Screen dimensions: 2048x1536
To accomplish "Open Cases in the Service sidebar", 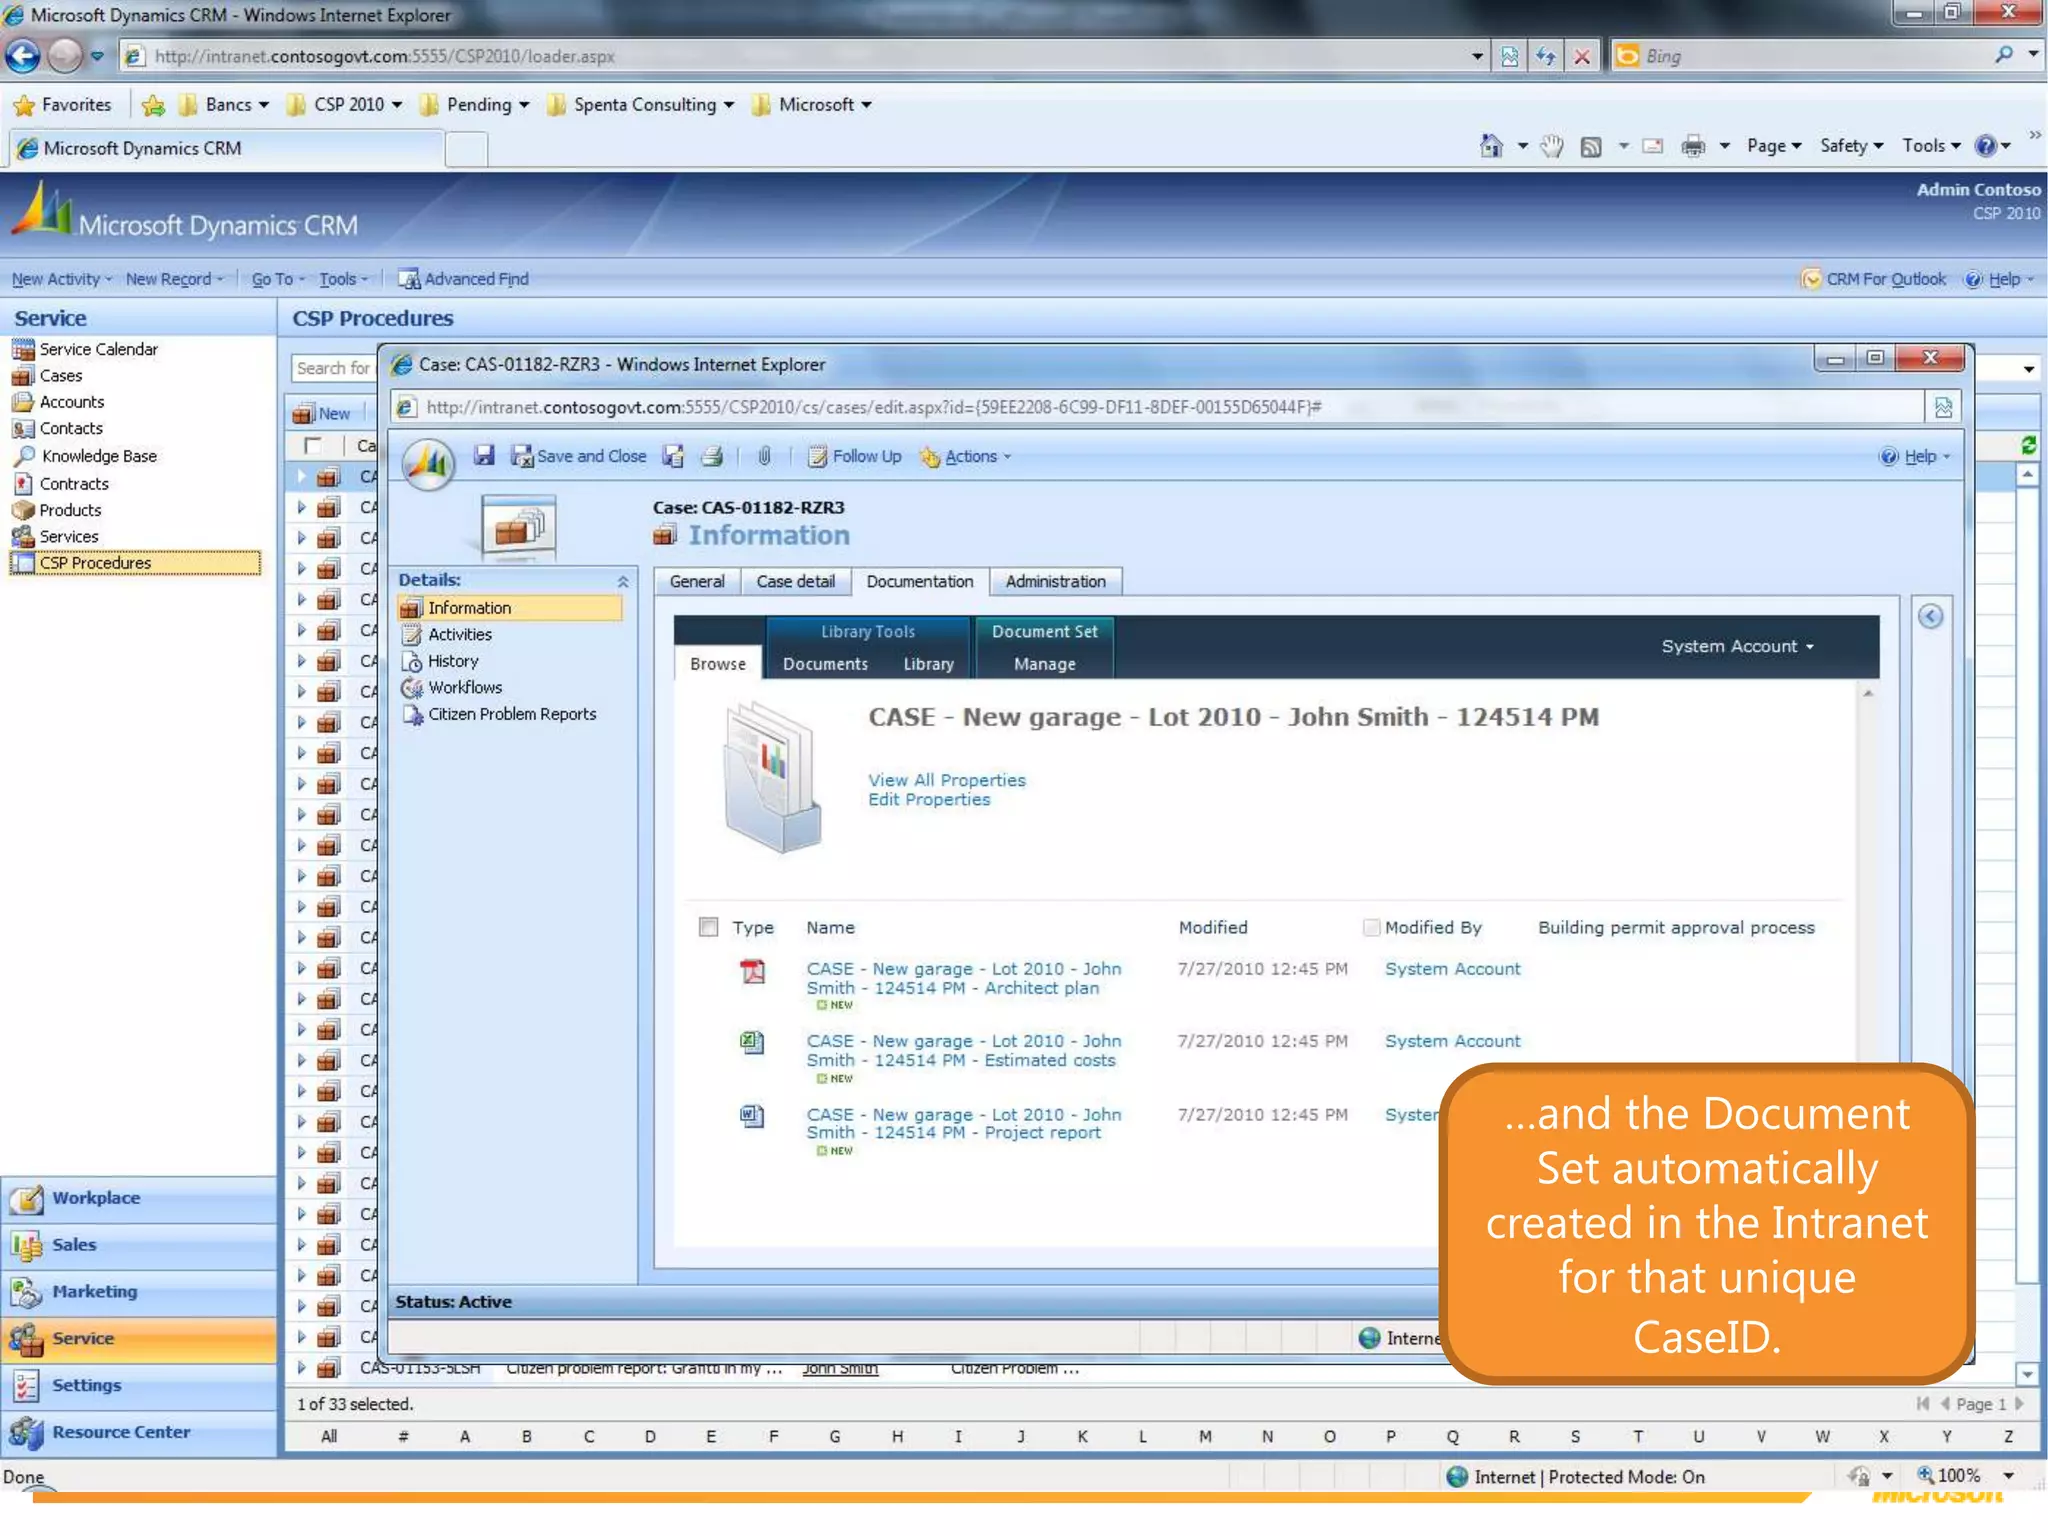I will (60, 376).
